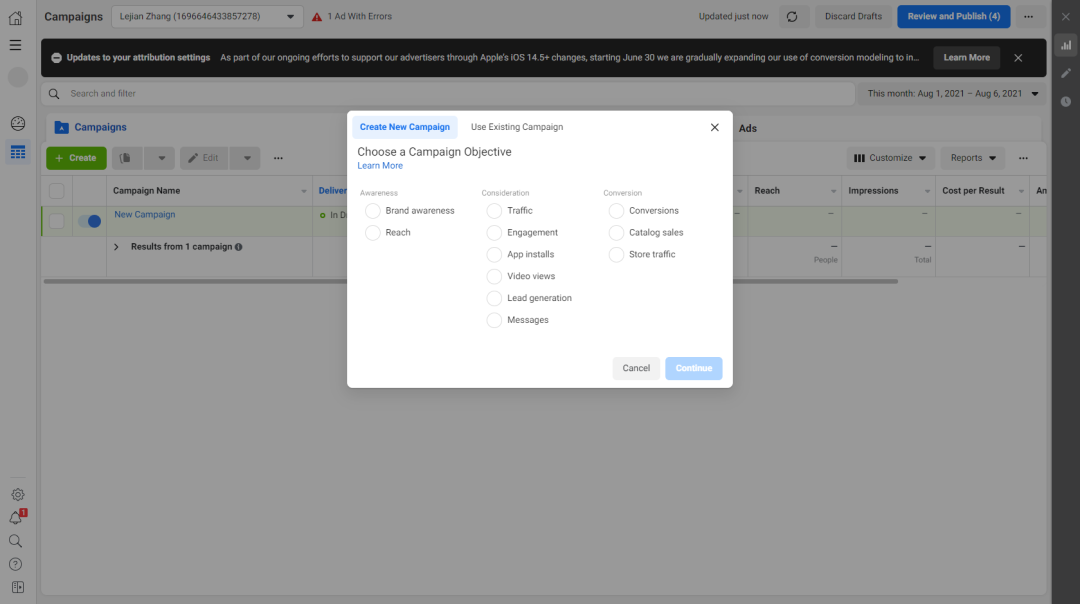Click the profile avatar circle in sidebar
Image resolution: width=1080 pixels, height=604 pixels.
[x=18, y=77]
